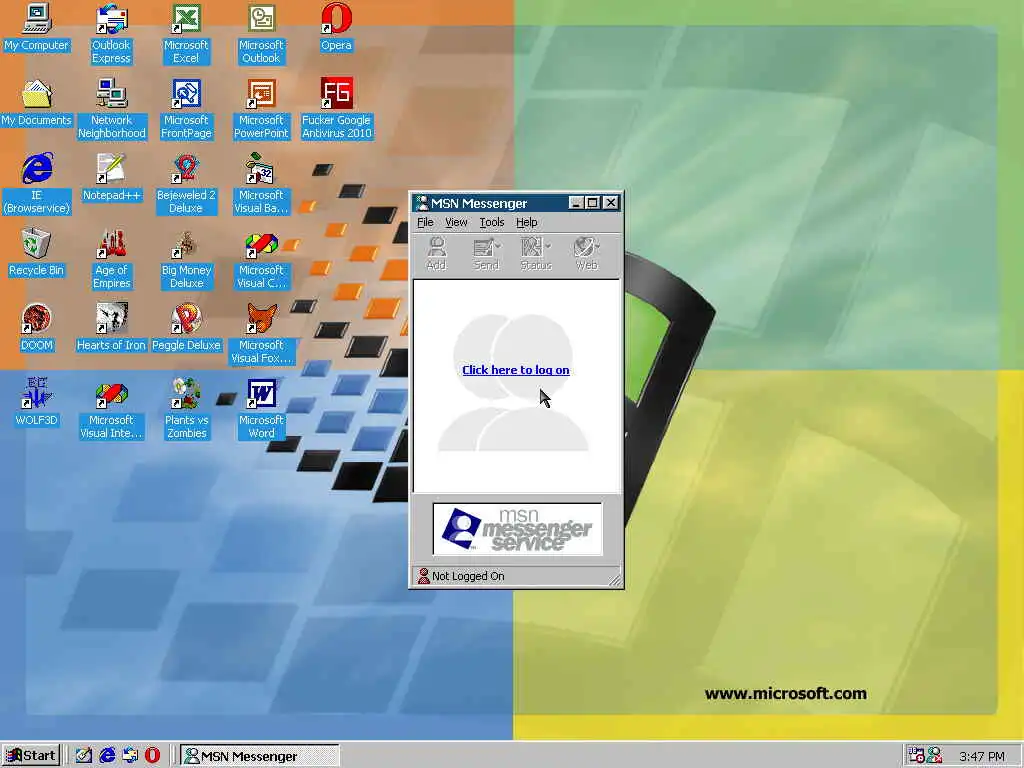Click the 3:47 PM taskbar clock
1024x768 pixels.
[x=982, y=756]
